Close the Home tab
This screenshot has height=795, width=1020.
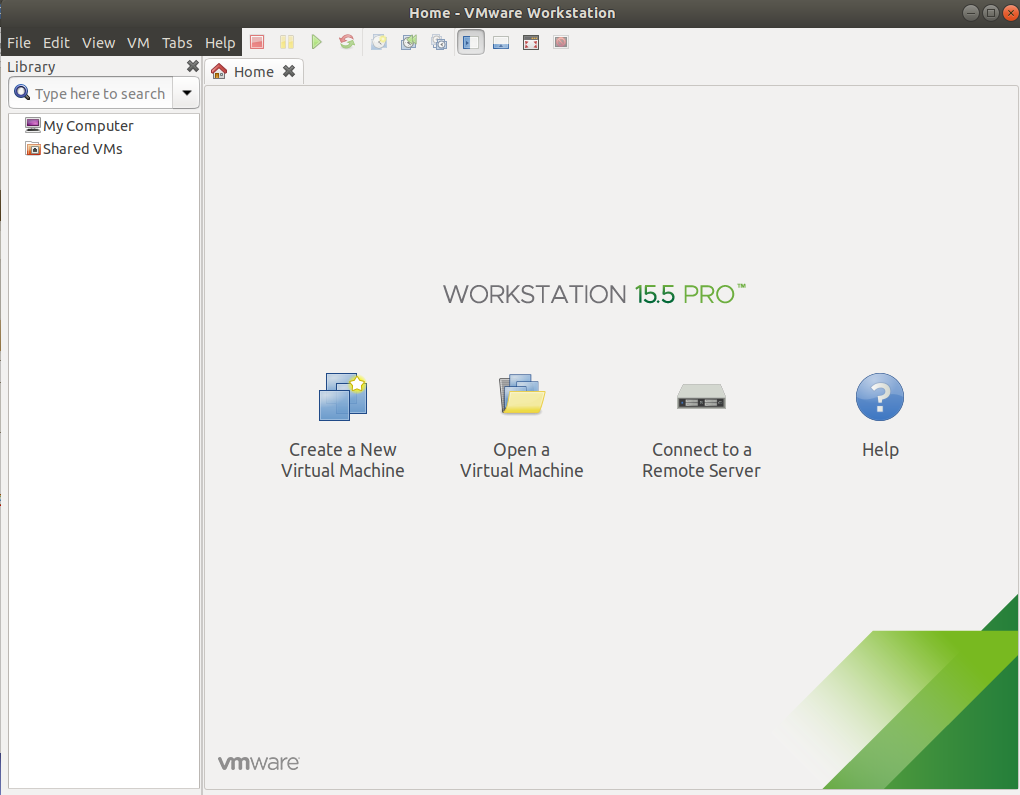click(x=289, y=71)
